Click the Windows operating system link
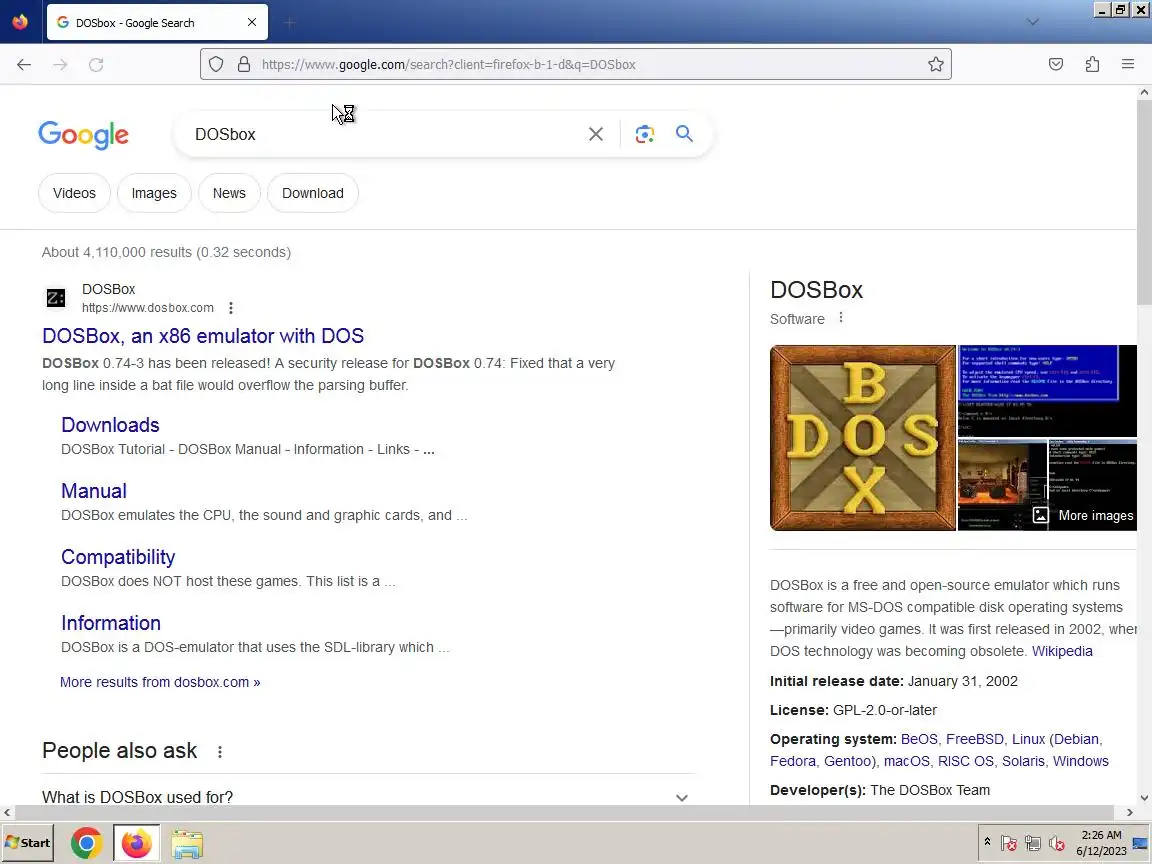 coord(1080,761)
